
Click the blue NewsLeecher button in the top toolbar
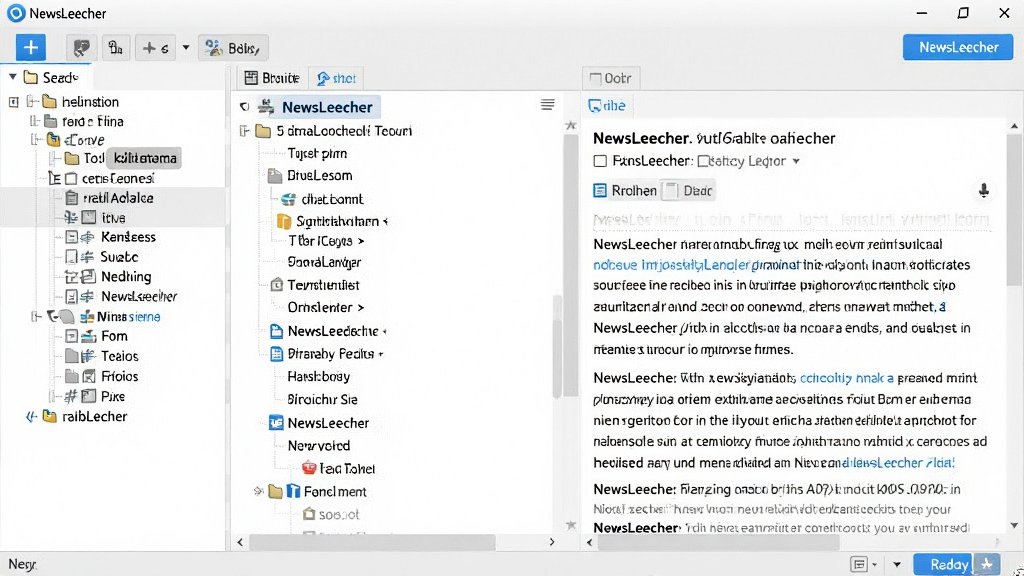pos(958,47)
